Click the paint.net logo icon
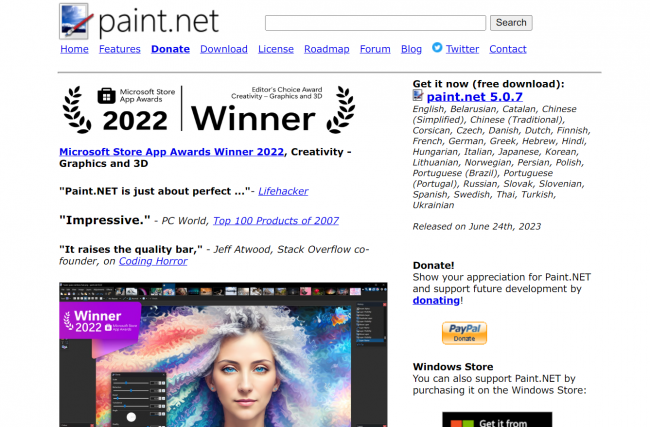 tap(76, 21)
